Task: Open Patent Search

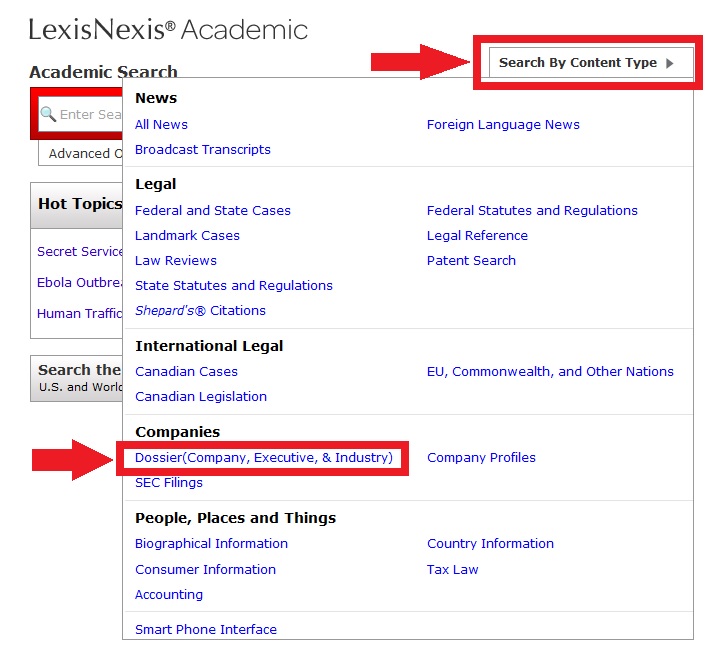Action: point(471,261)
